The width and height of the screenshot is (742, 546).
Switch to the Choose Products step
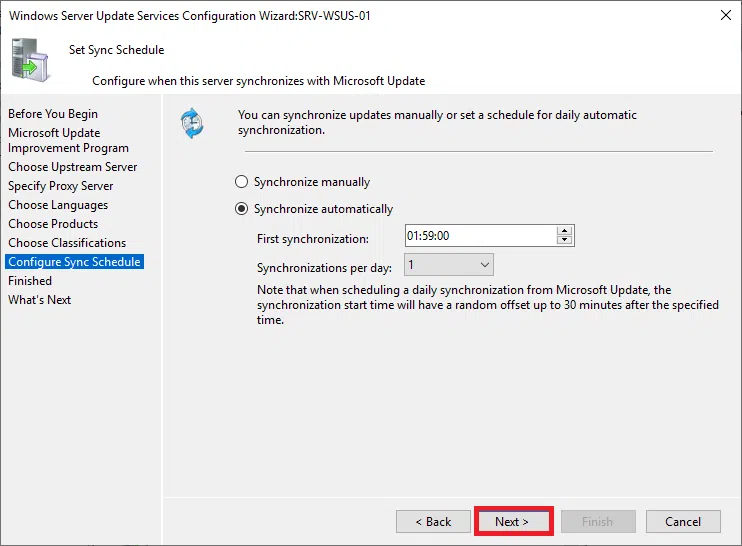(53, 224)
